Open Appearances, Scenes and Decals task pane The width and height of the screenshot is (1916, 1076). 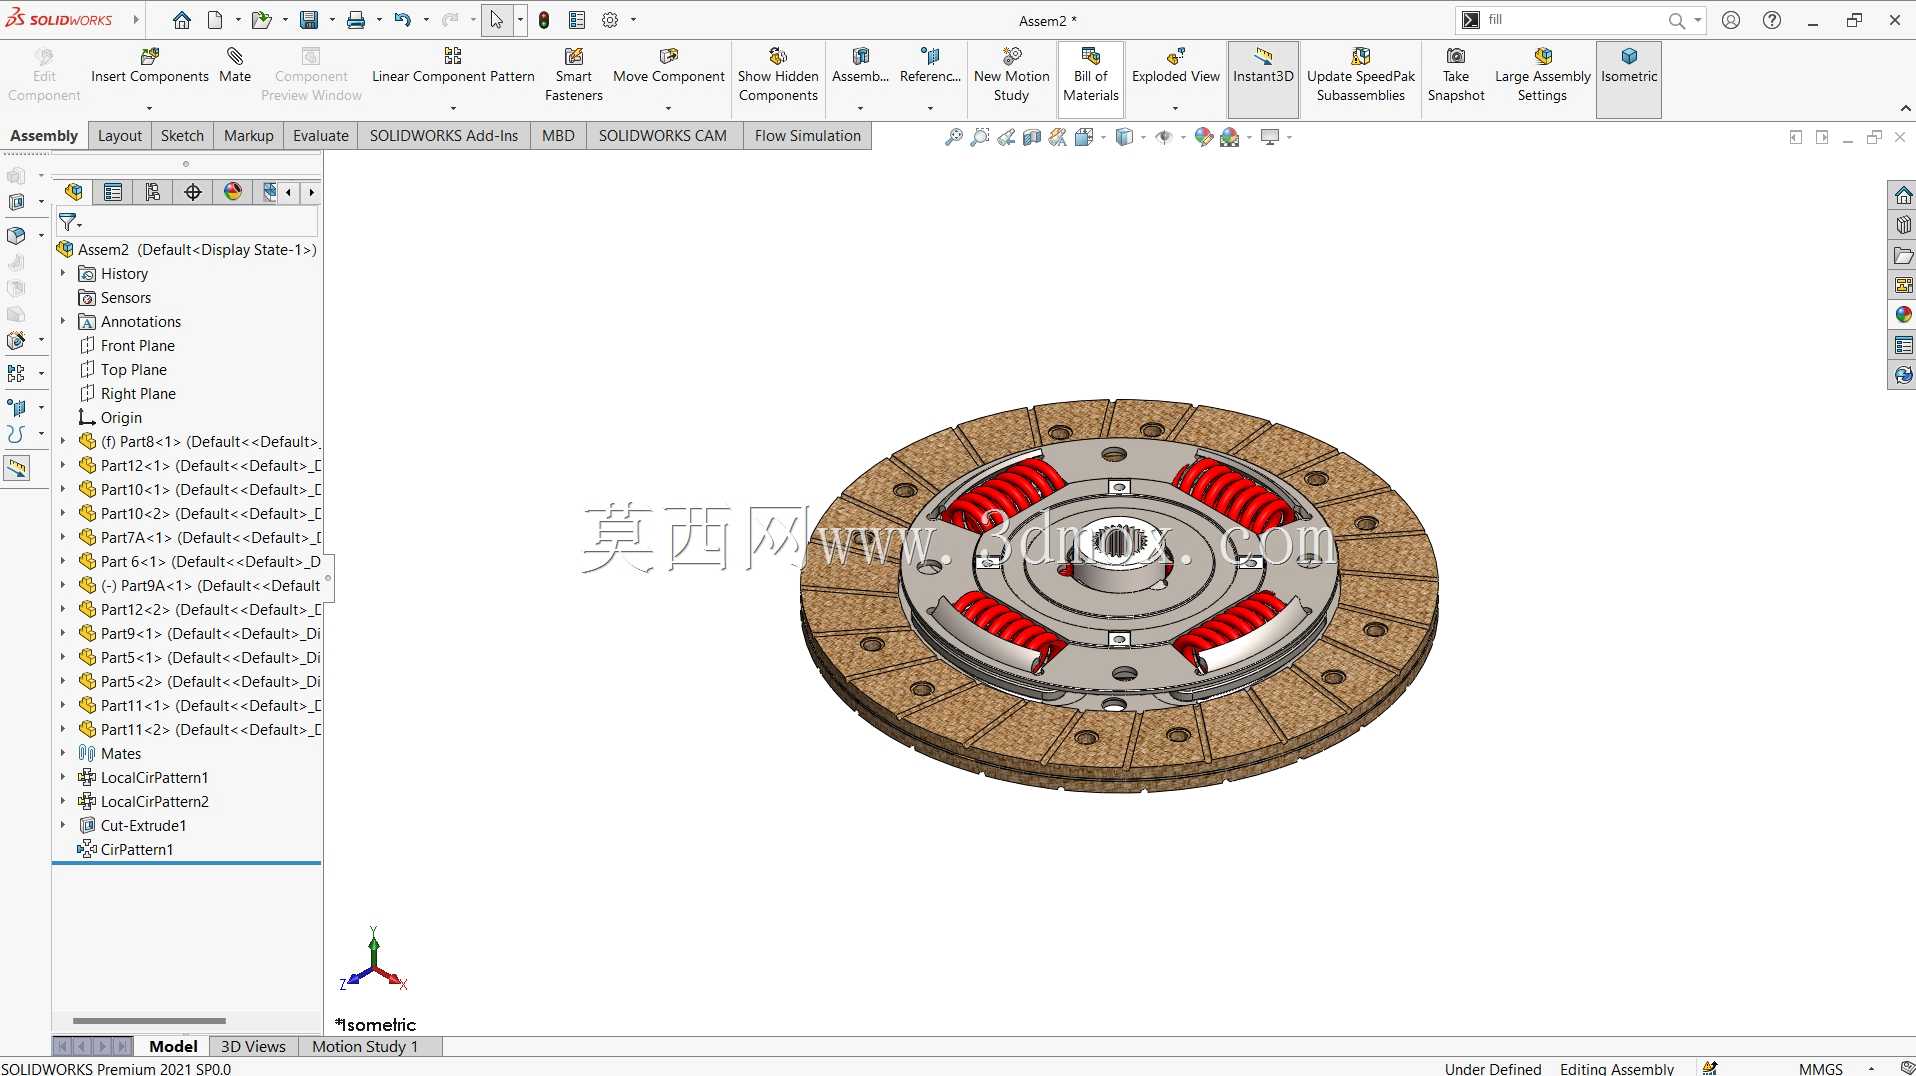1903,315
